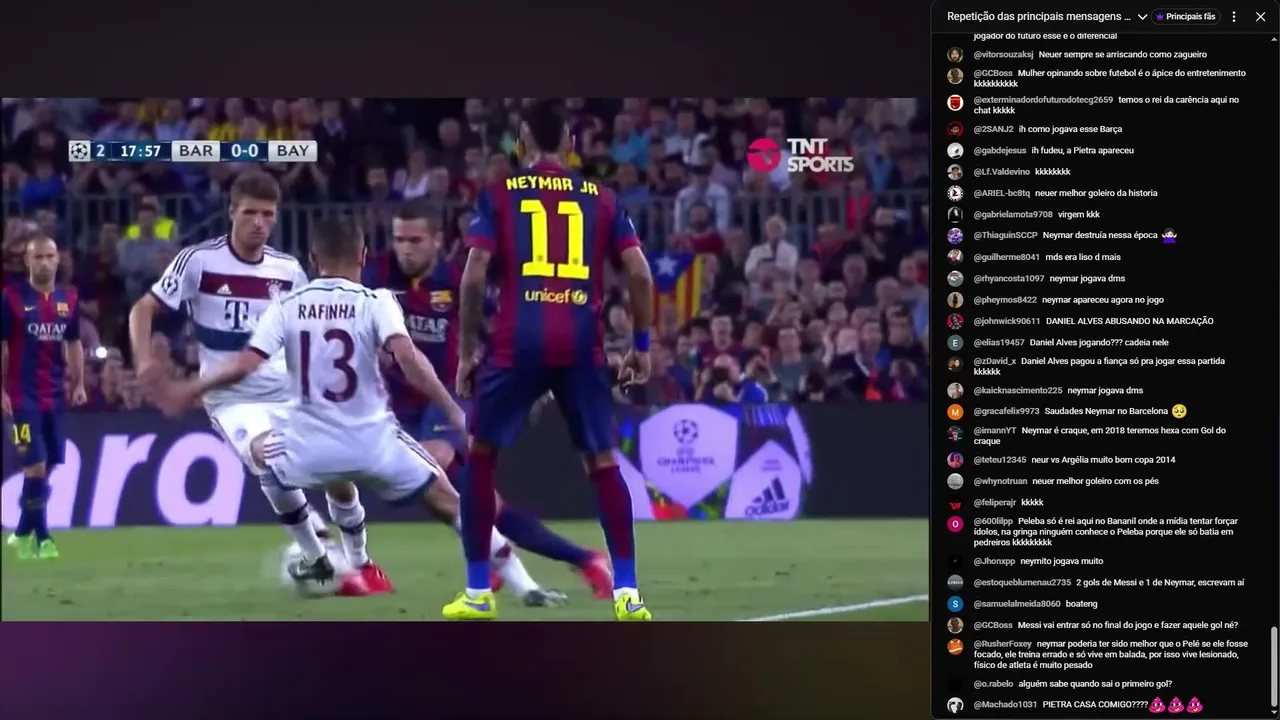Select username @johnwick90611

[x=1007, y=321]
